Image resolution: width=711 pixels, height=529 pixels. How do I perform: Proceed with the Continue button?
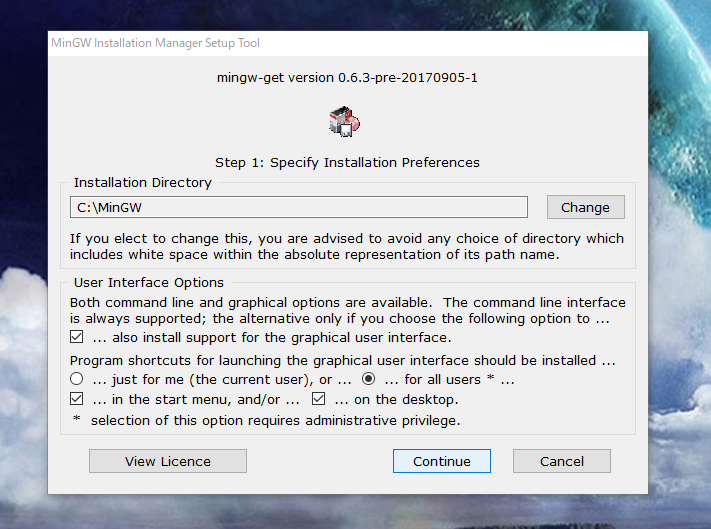click(442, 461)
